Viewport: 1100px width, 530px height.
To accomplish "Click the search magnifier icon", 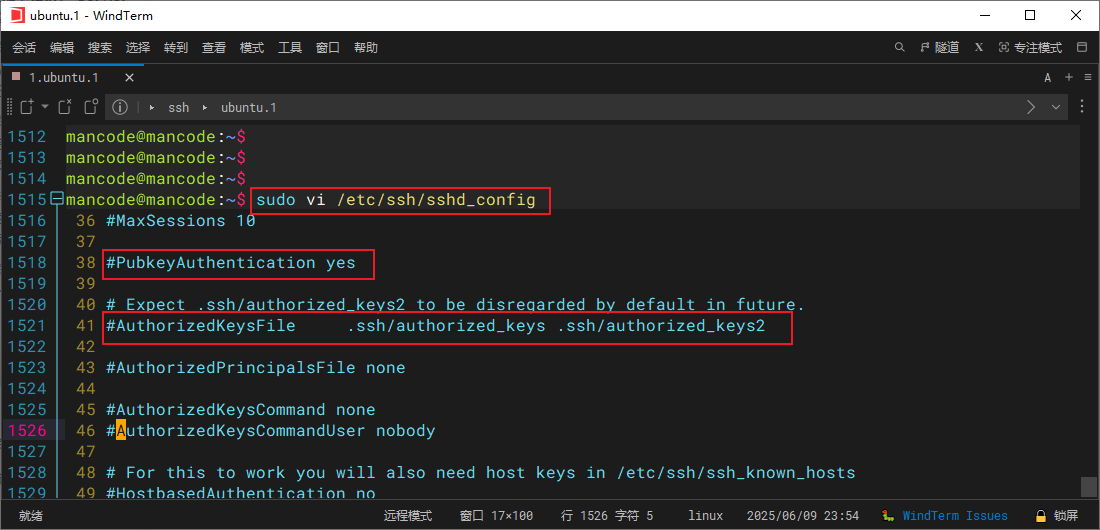I will [900, 47].
